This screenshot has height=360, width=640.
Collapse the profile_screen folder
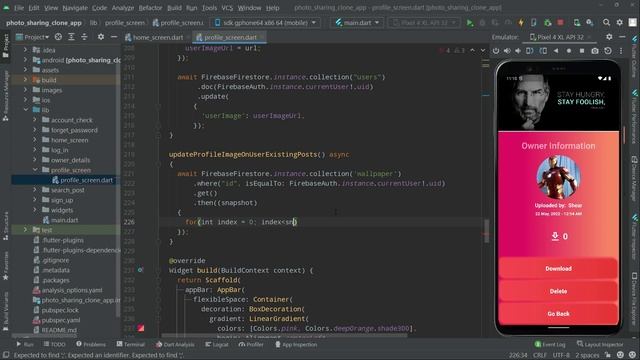pyautogui.click(x=35, y=170)
